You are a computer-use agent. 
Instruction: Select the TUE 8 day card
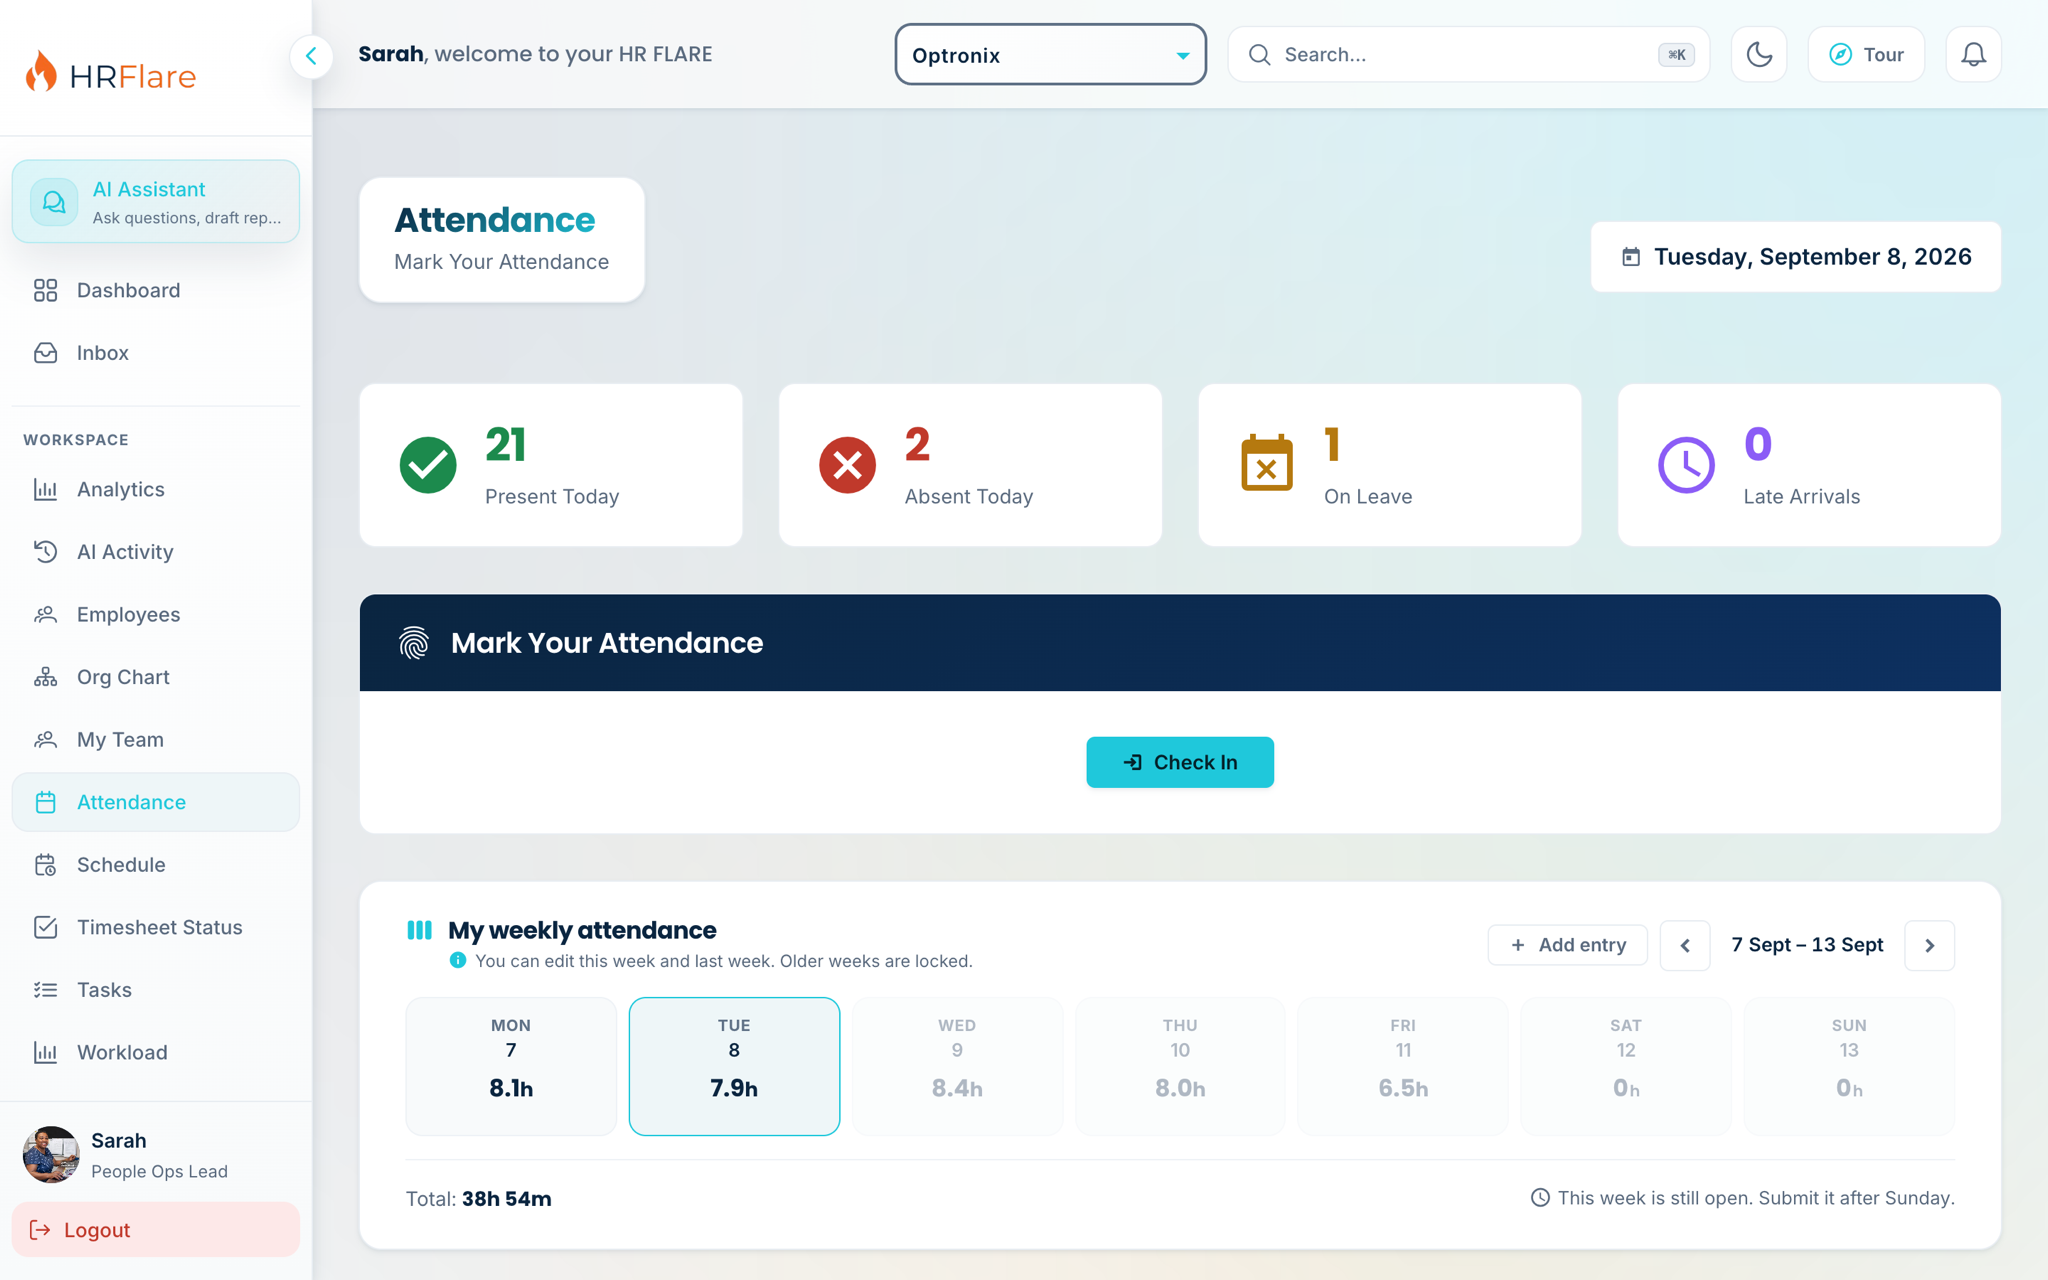pos(734,1066)
